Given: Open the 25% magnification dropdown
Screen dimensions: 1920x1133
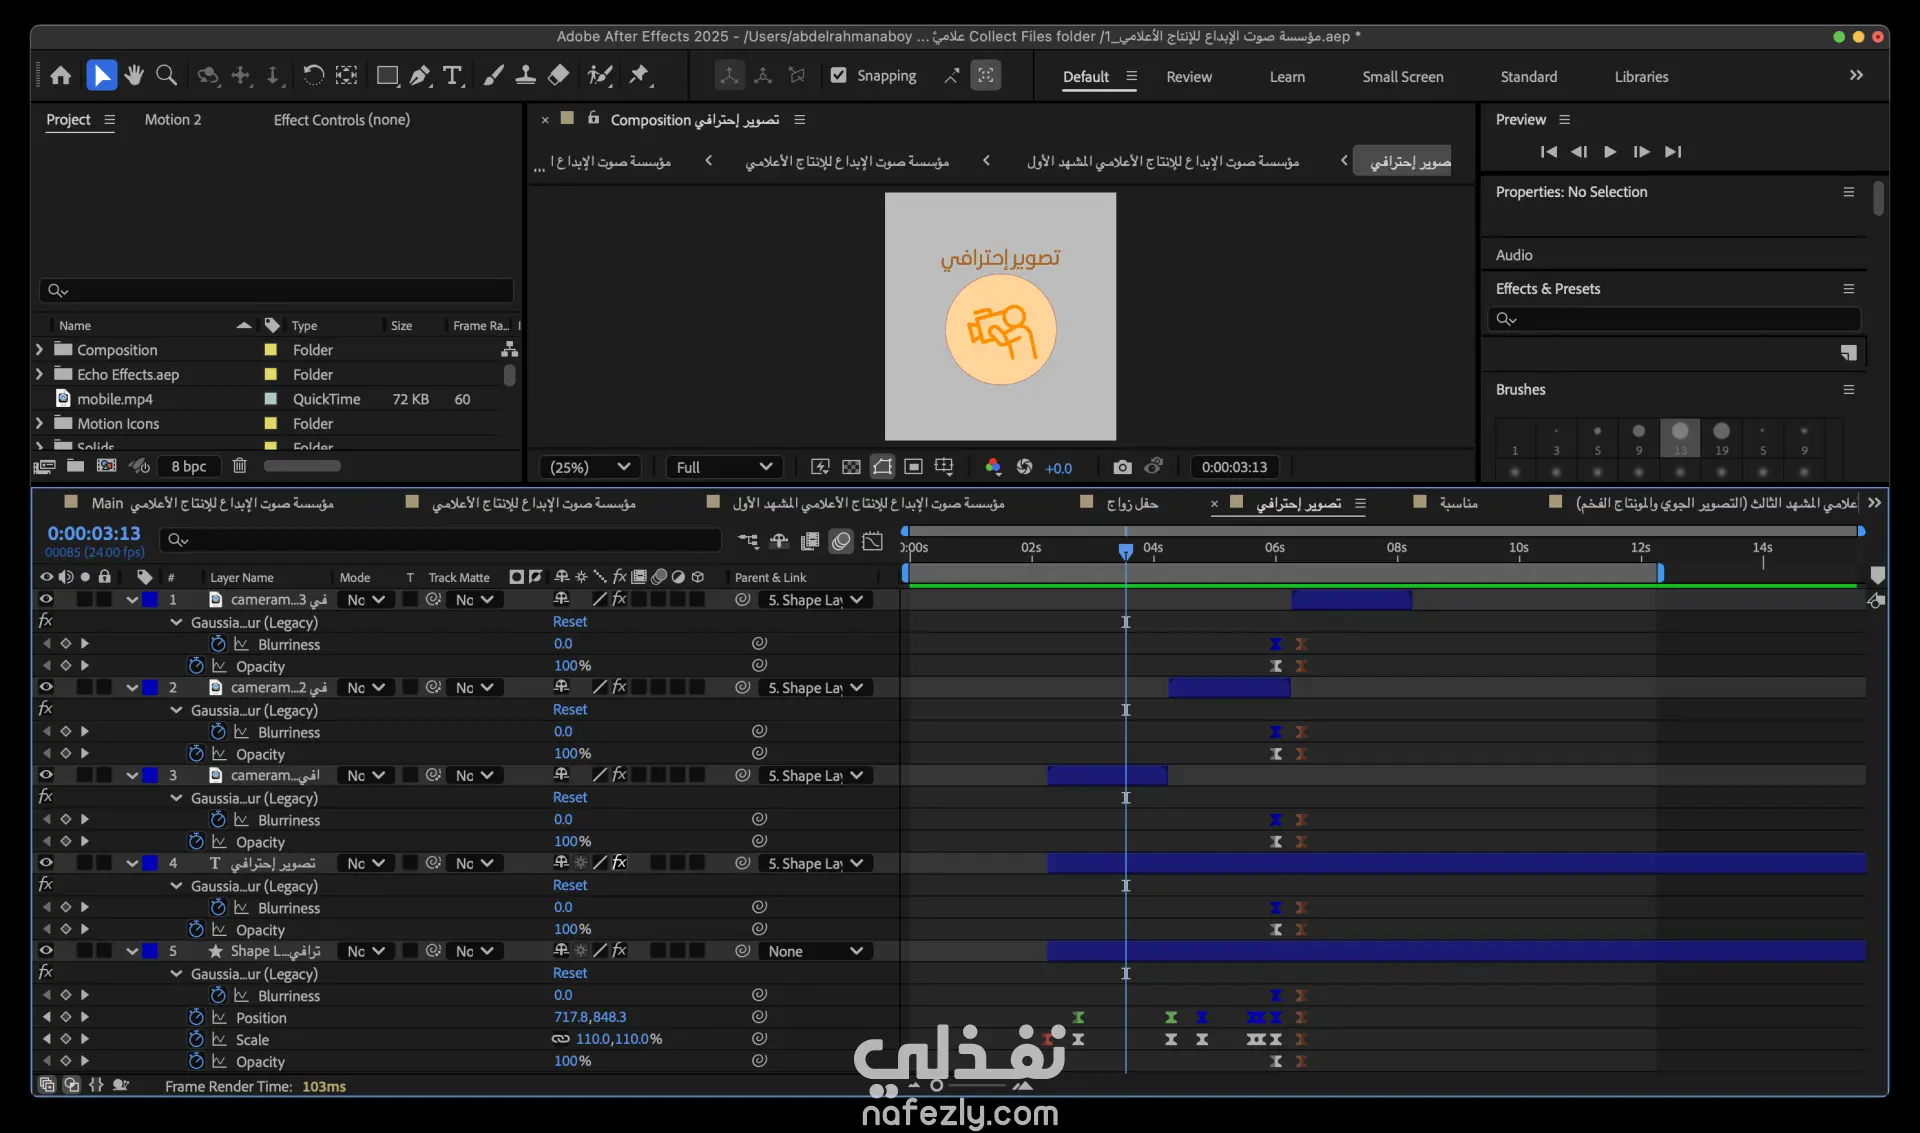Looking at the screenshot, I should click(589, 467).
